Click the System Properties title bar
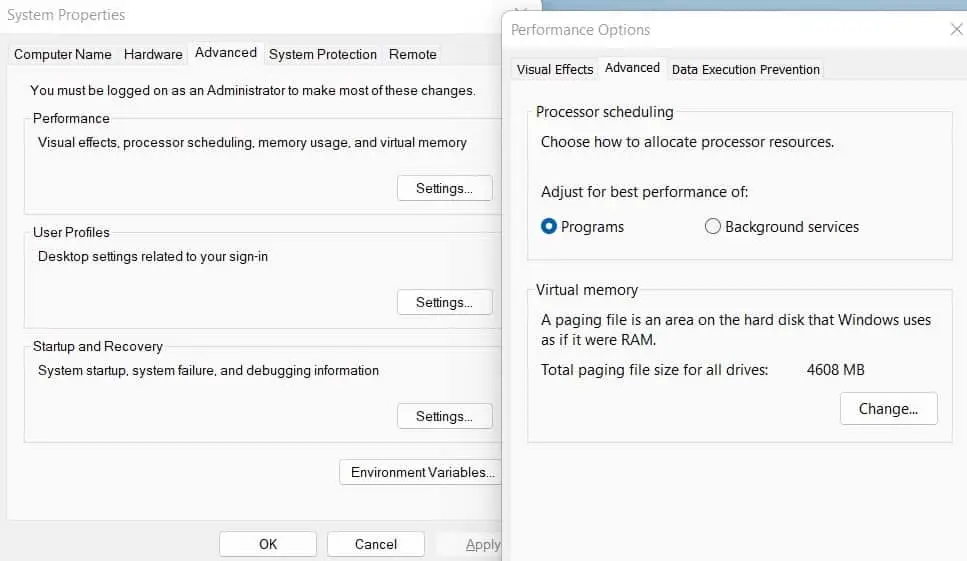This screenshot has height=561, width=967. (200, 16)
